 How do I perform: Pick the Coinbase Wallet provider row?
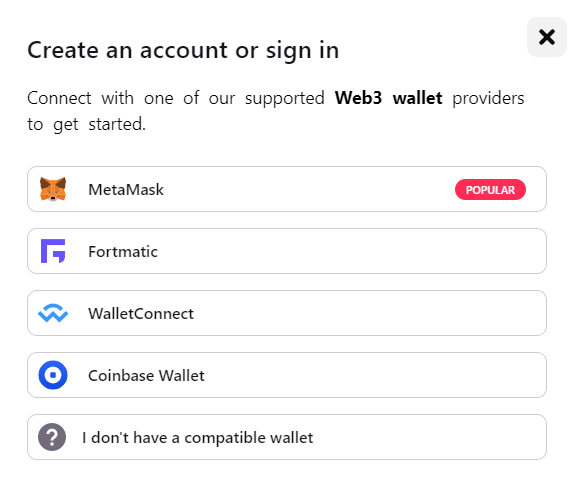[x=287, y=375]
